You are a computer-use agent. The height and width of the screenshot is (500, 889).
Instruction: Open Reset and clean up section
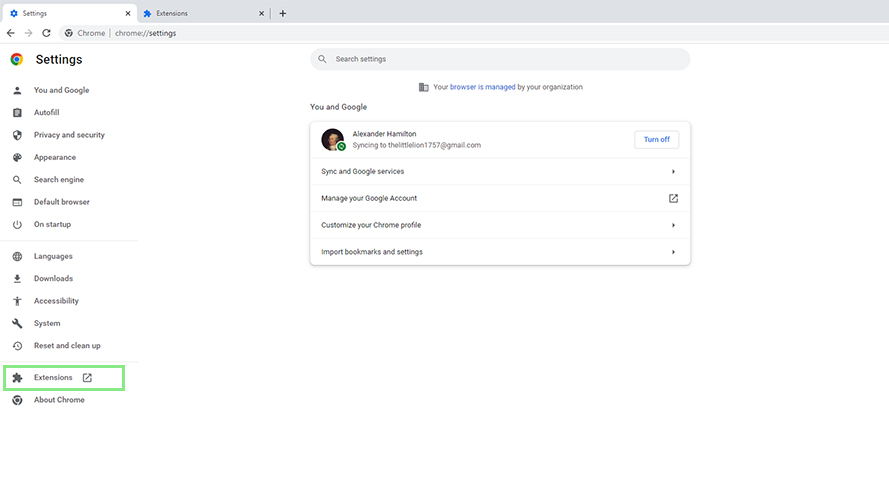[67, 346]
